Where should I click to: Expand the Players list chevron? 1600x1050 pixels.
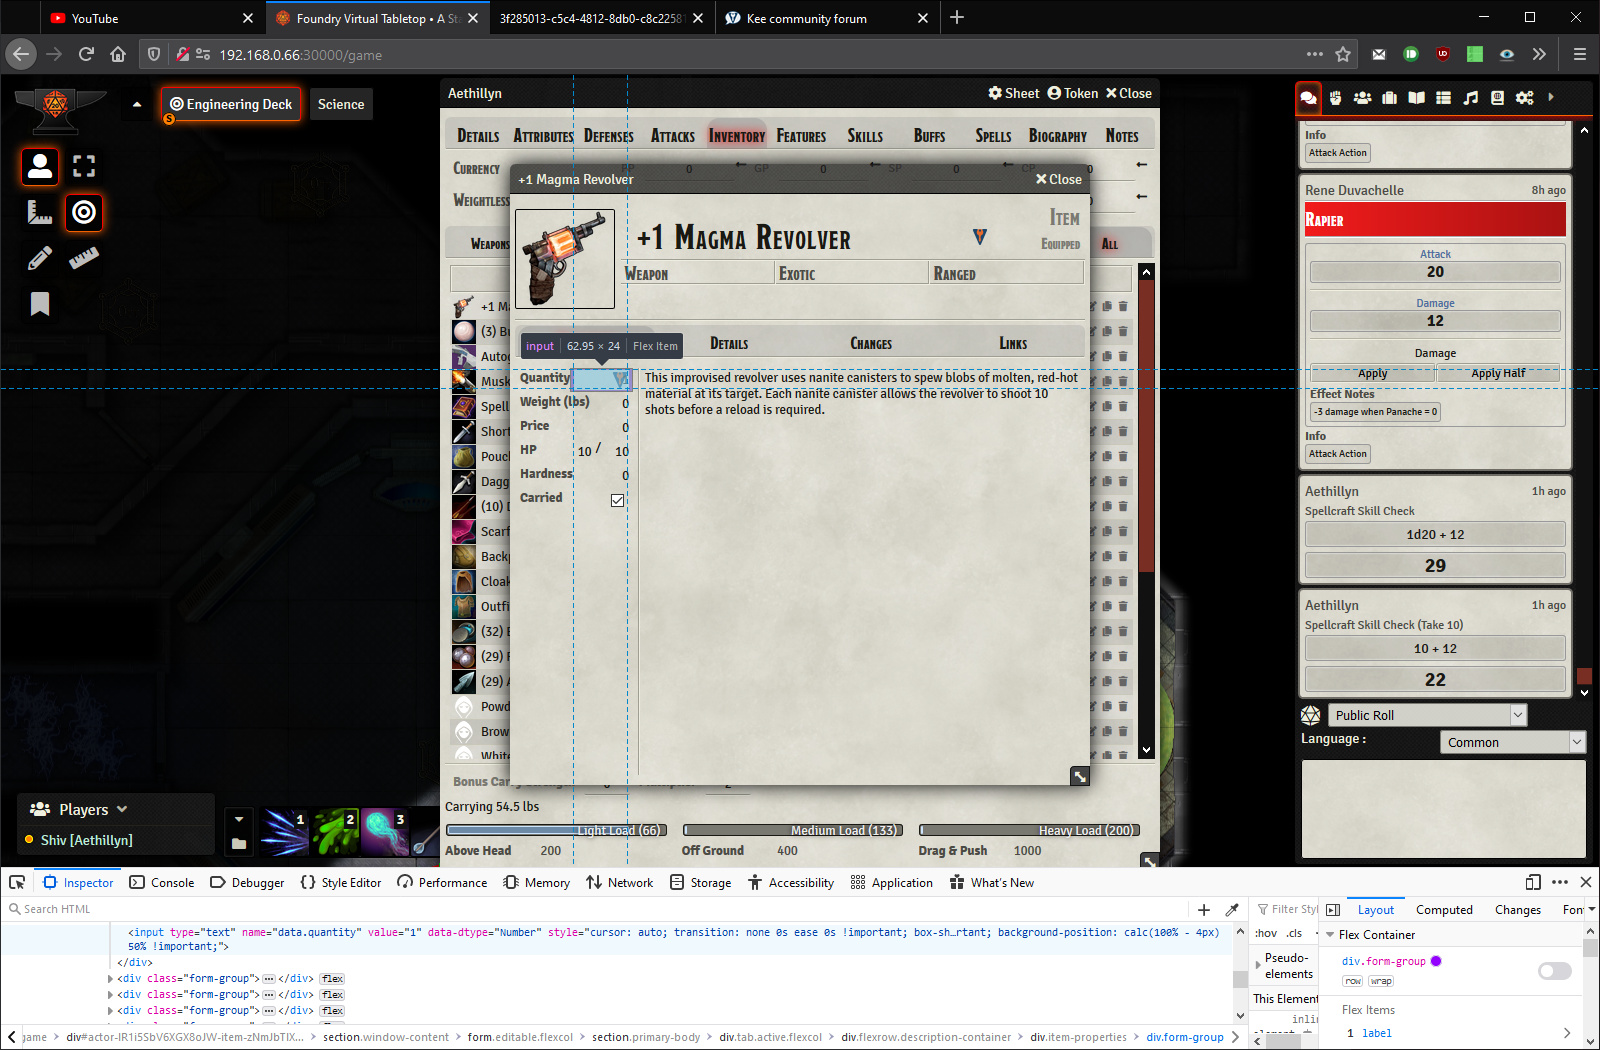pos(122,809)
